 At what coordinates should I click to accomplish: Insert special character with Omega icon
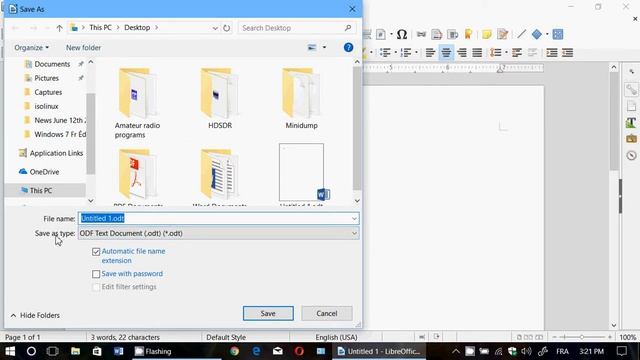tap(402, 34)
